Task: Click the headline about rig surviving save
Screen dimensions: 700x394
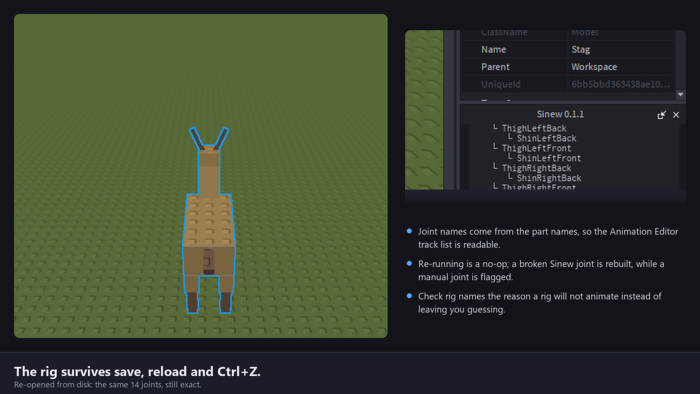Action: [137, 371]
